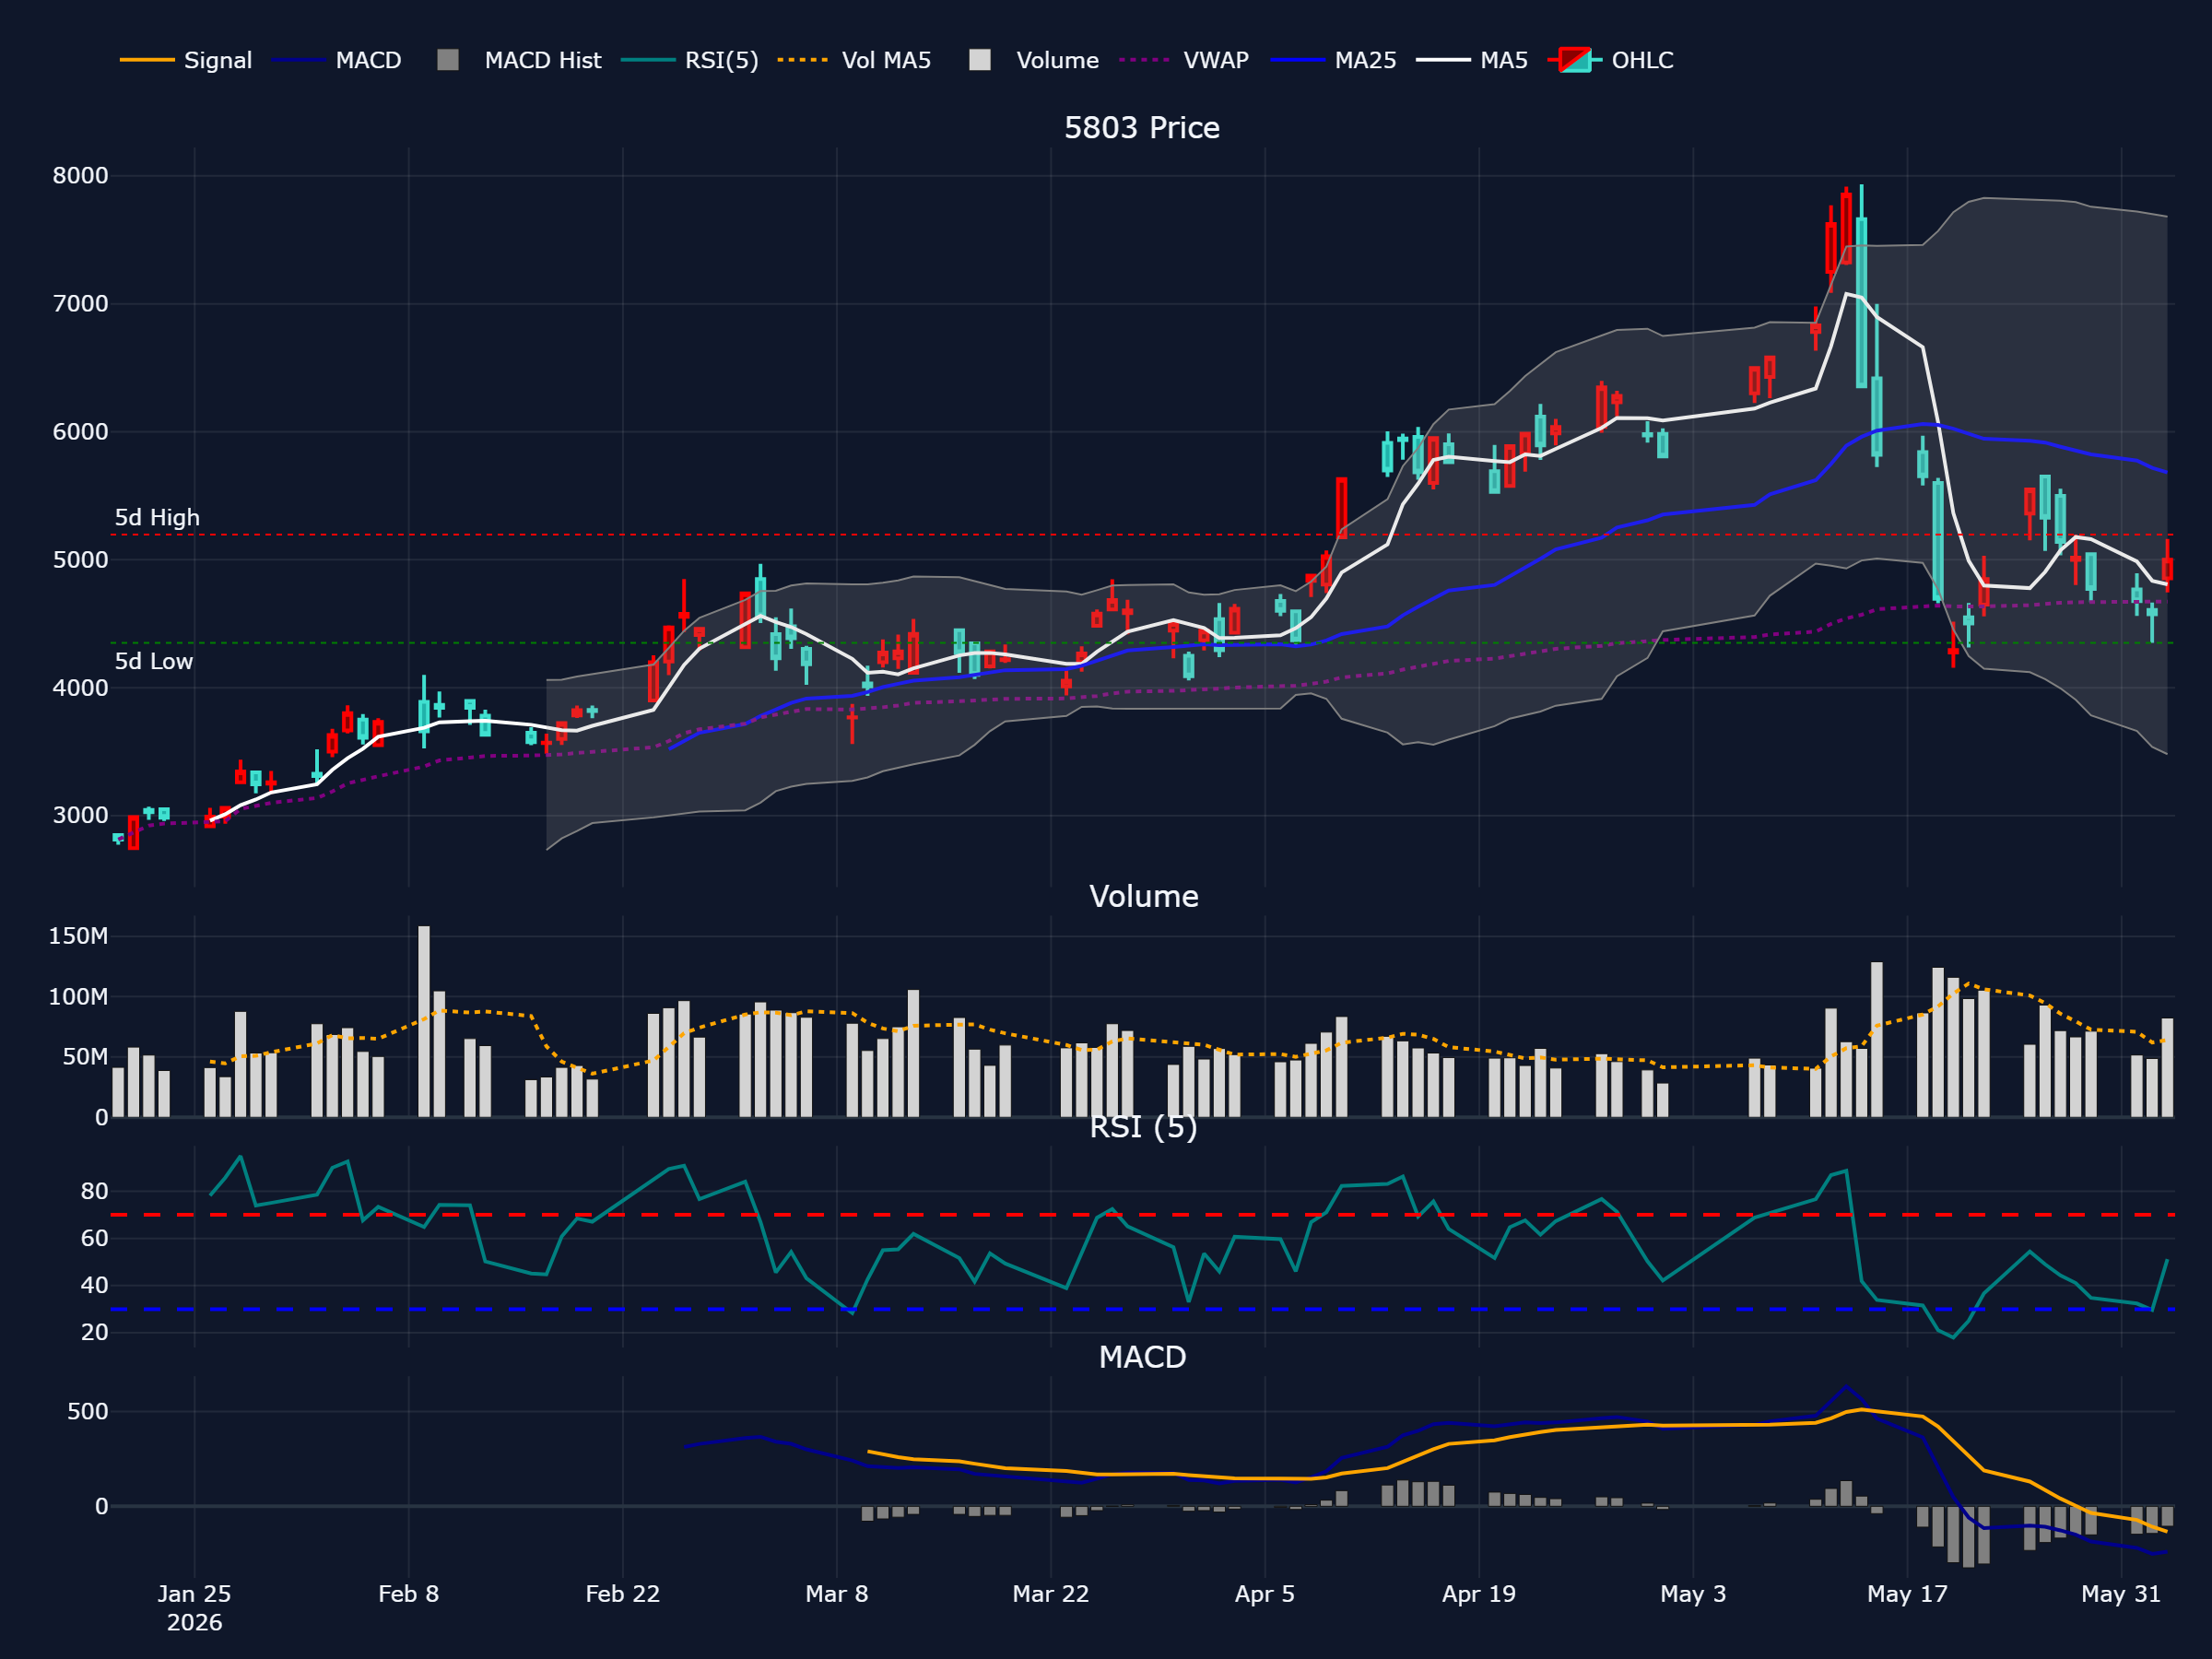
Task: Toggle the MACD legend entry
Action: [x=337, y=60]
